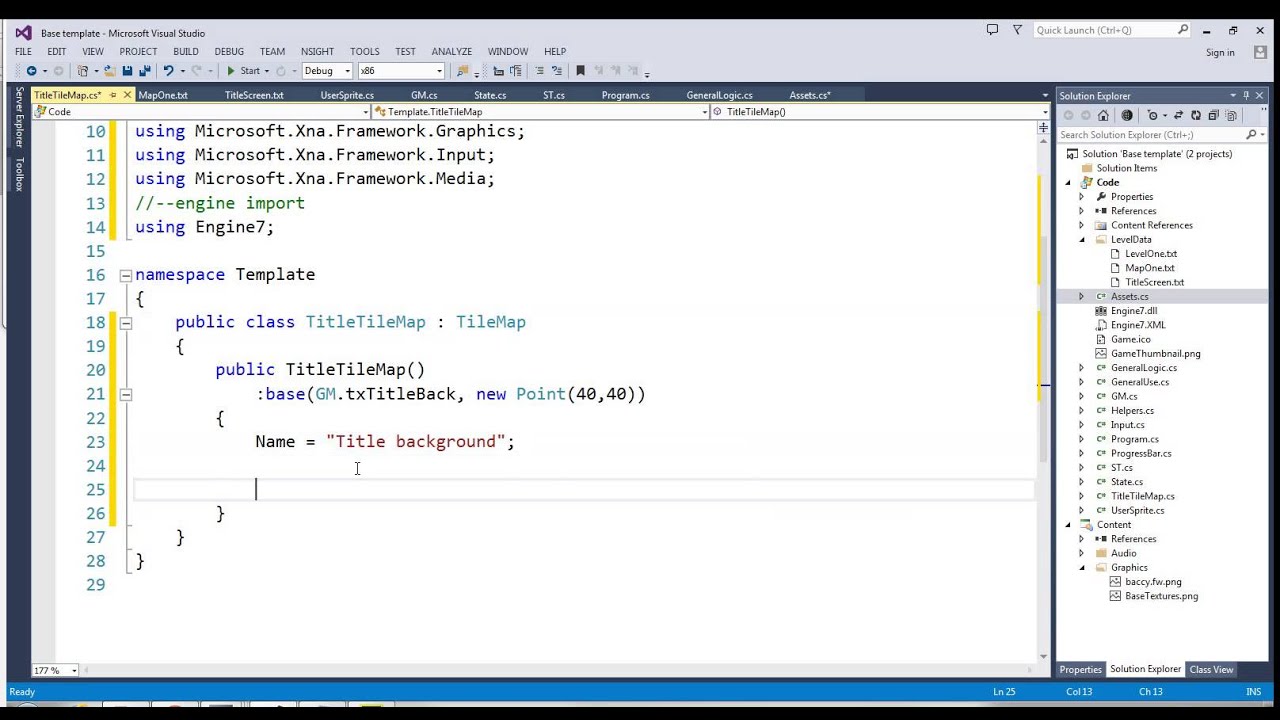1280x720 pixels.
Task: Collapse the constructor region at line 21
Action: [125, 395]
